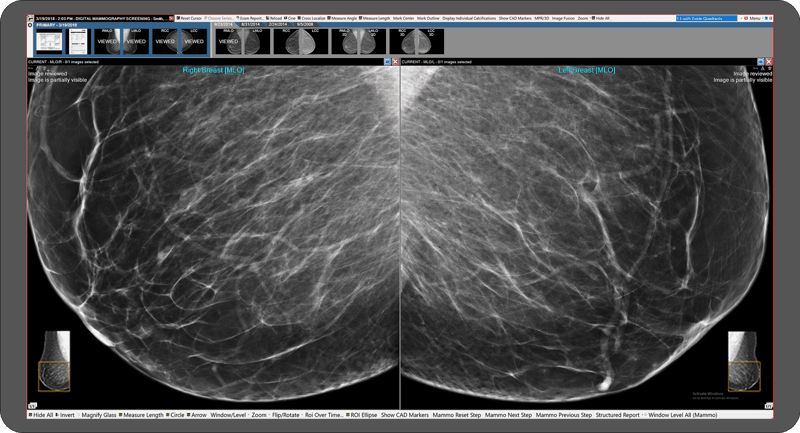Open the Menu in the top-right corner

(752, 18)
